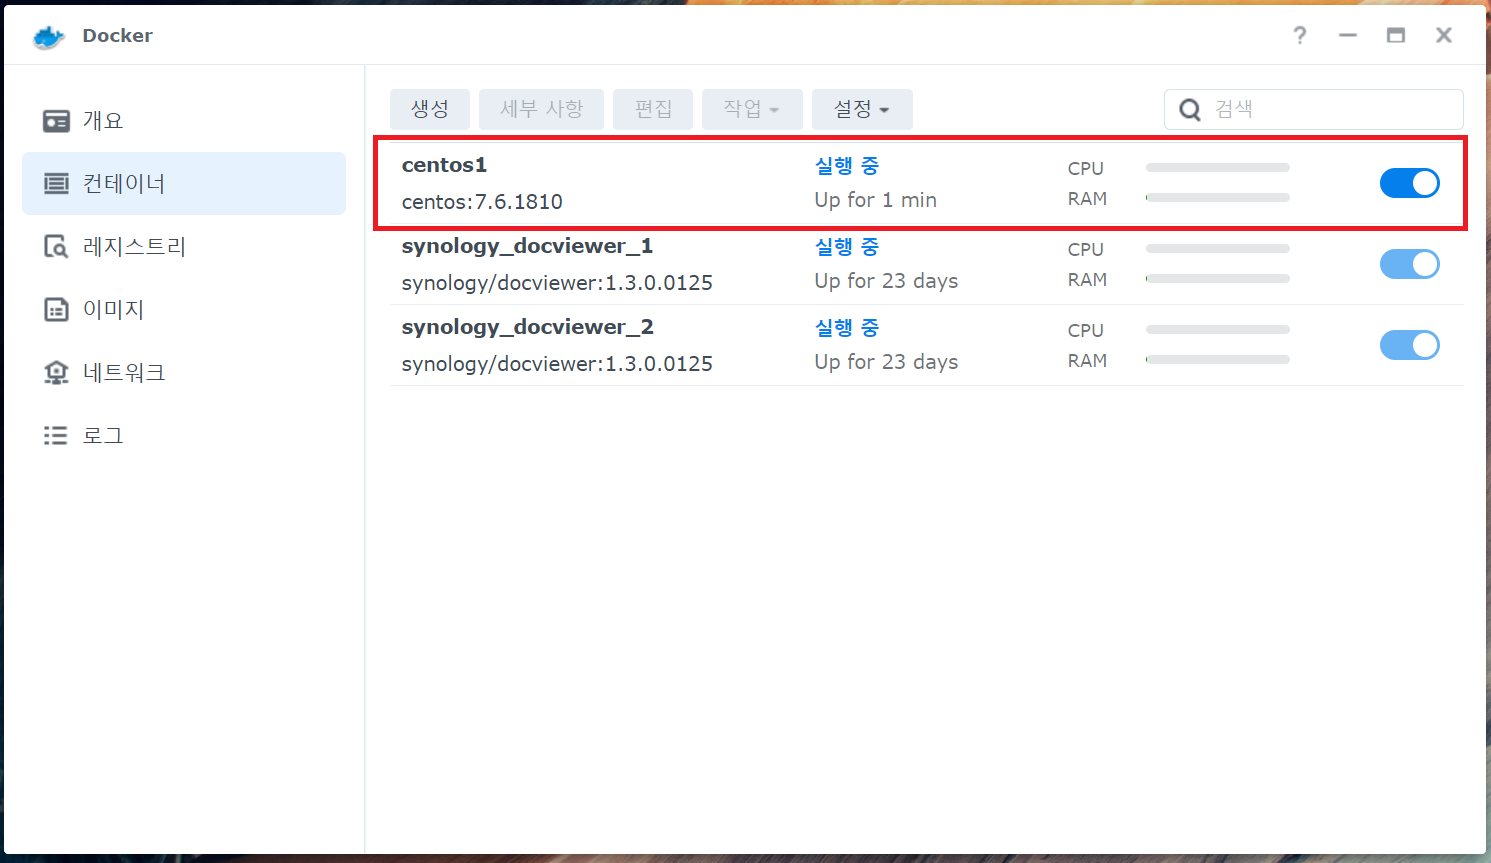Image resolution: width=1491 pixels, height=863 pixels.
Task: Select the centos1 container name
Action: tap(444, 165)
